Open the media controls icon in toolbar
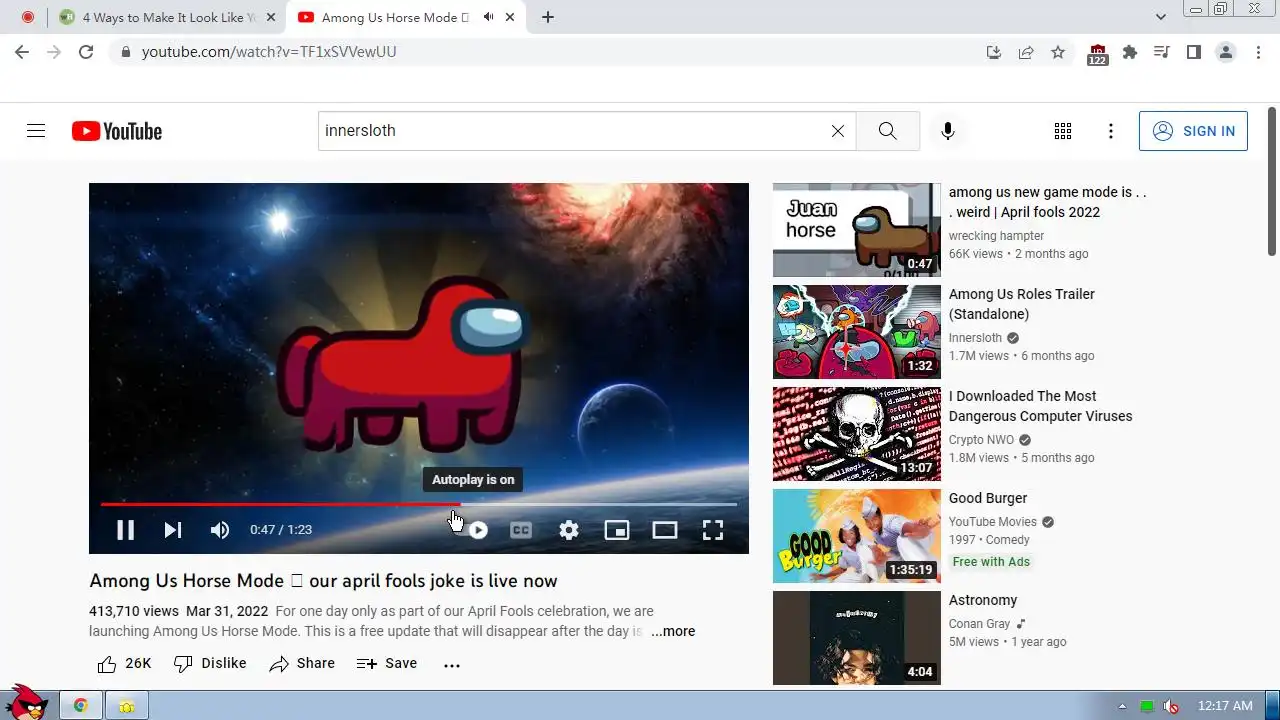The width and height of the screenshot is (1280, 720). tap(1162, 52)
